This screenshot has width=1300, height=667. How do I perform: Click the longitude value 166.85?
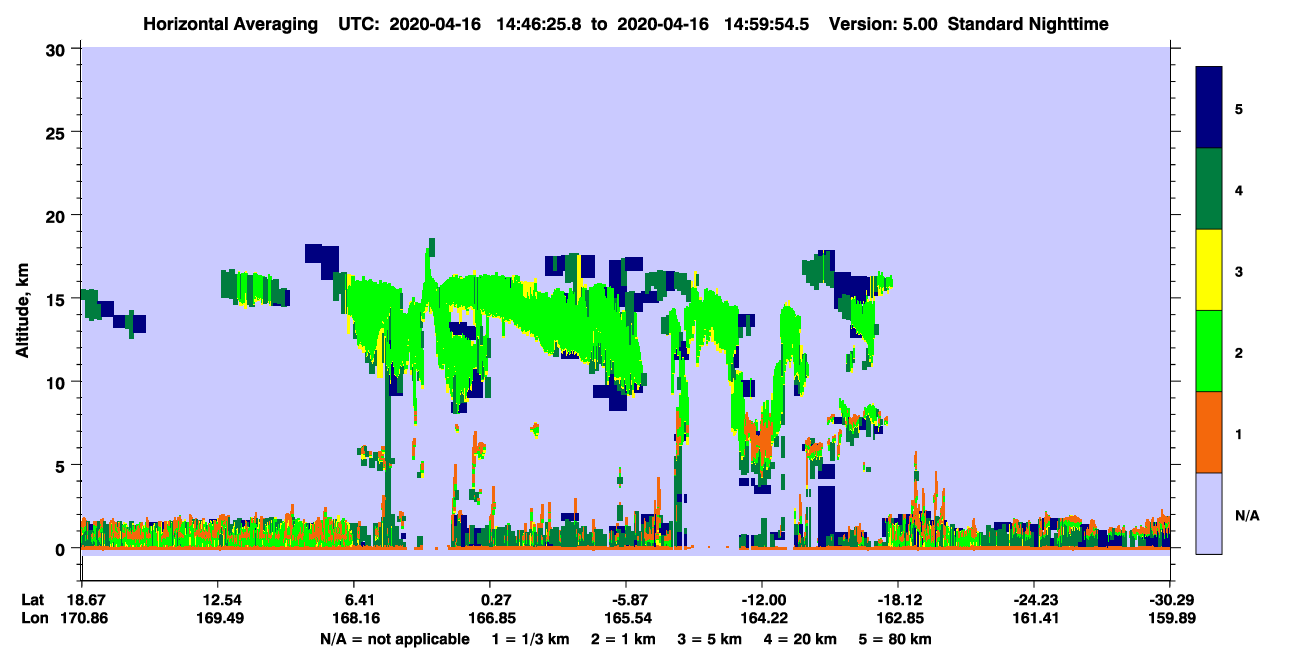click(490, 618)
